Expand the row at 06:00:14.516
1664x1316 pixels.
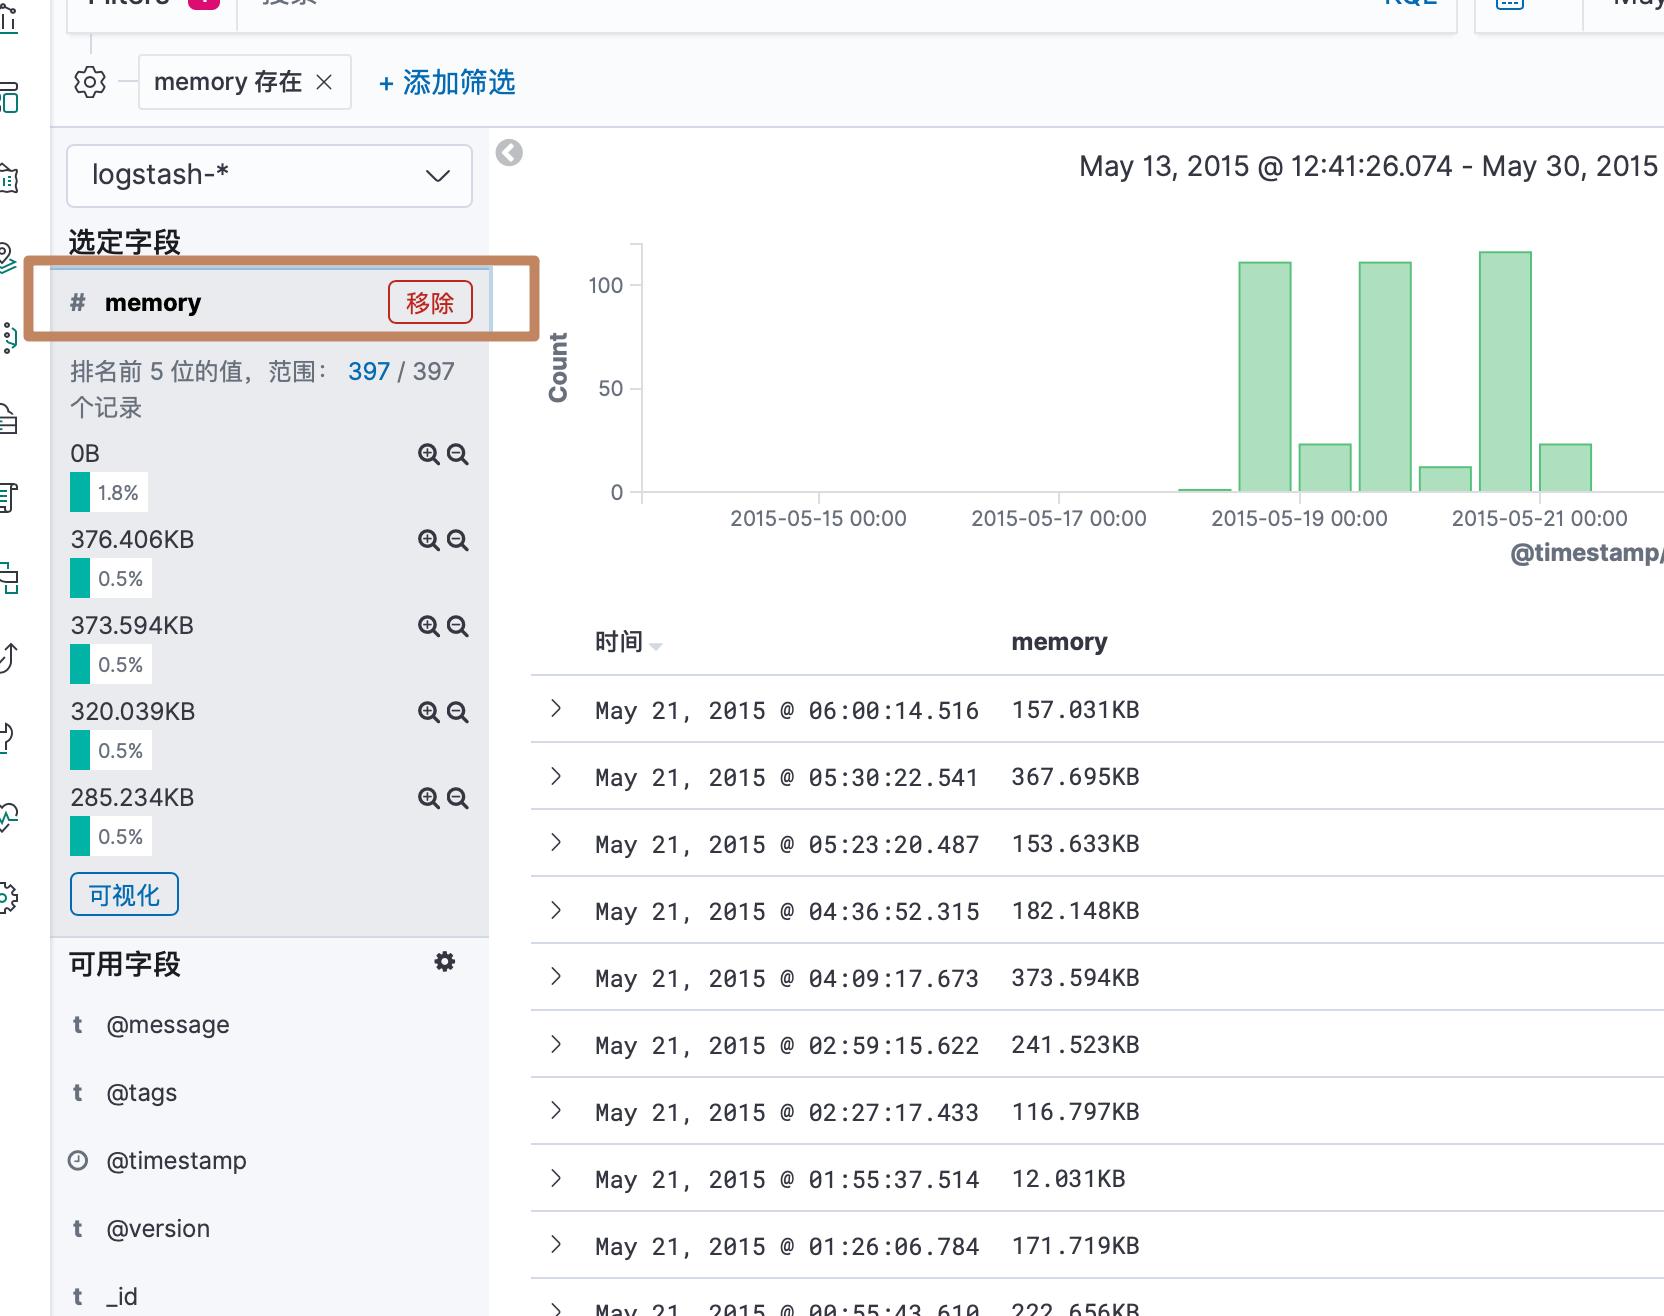[557, 709]
